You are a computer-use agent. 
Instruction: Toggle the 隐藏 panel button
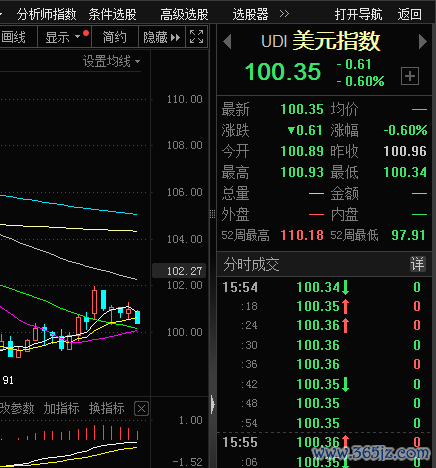click(161, 37)
